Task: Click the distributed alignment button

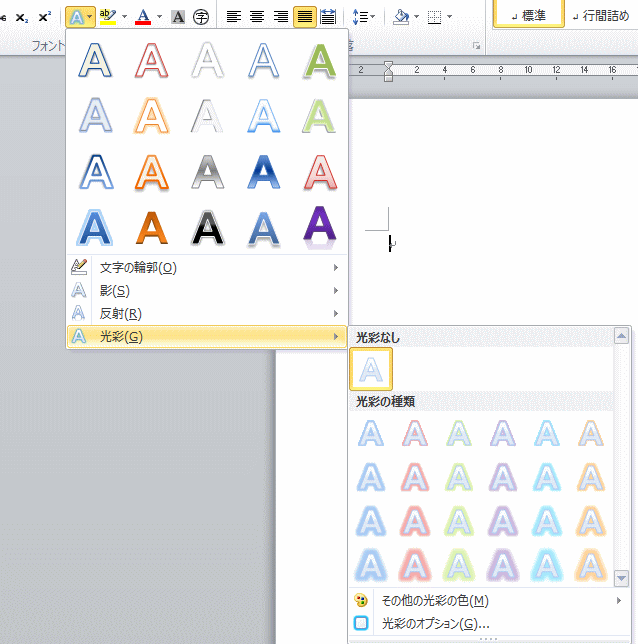Action: (328, 17)
